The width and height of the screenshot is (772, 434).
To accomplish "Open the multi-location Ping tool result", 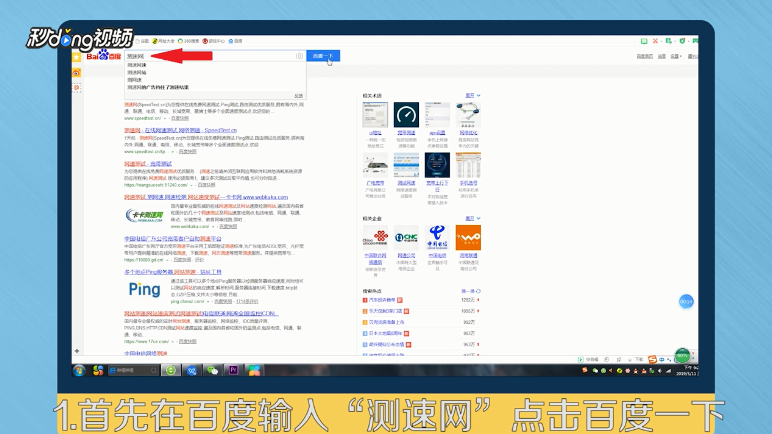I will [173, 272].
